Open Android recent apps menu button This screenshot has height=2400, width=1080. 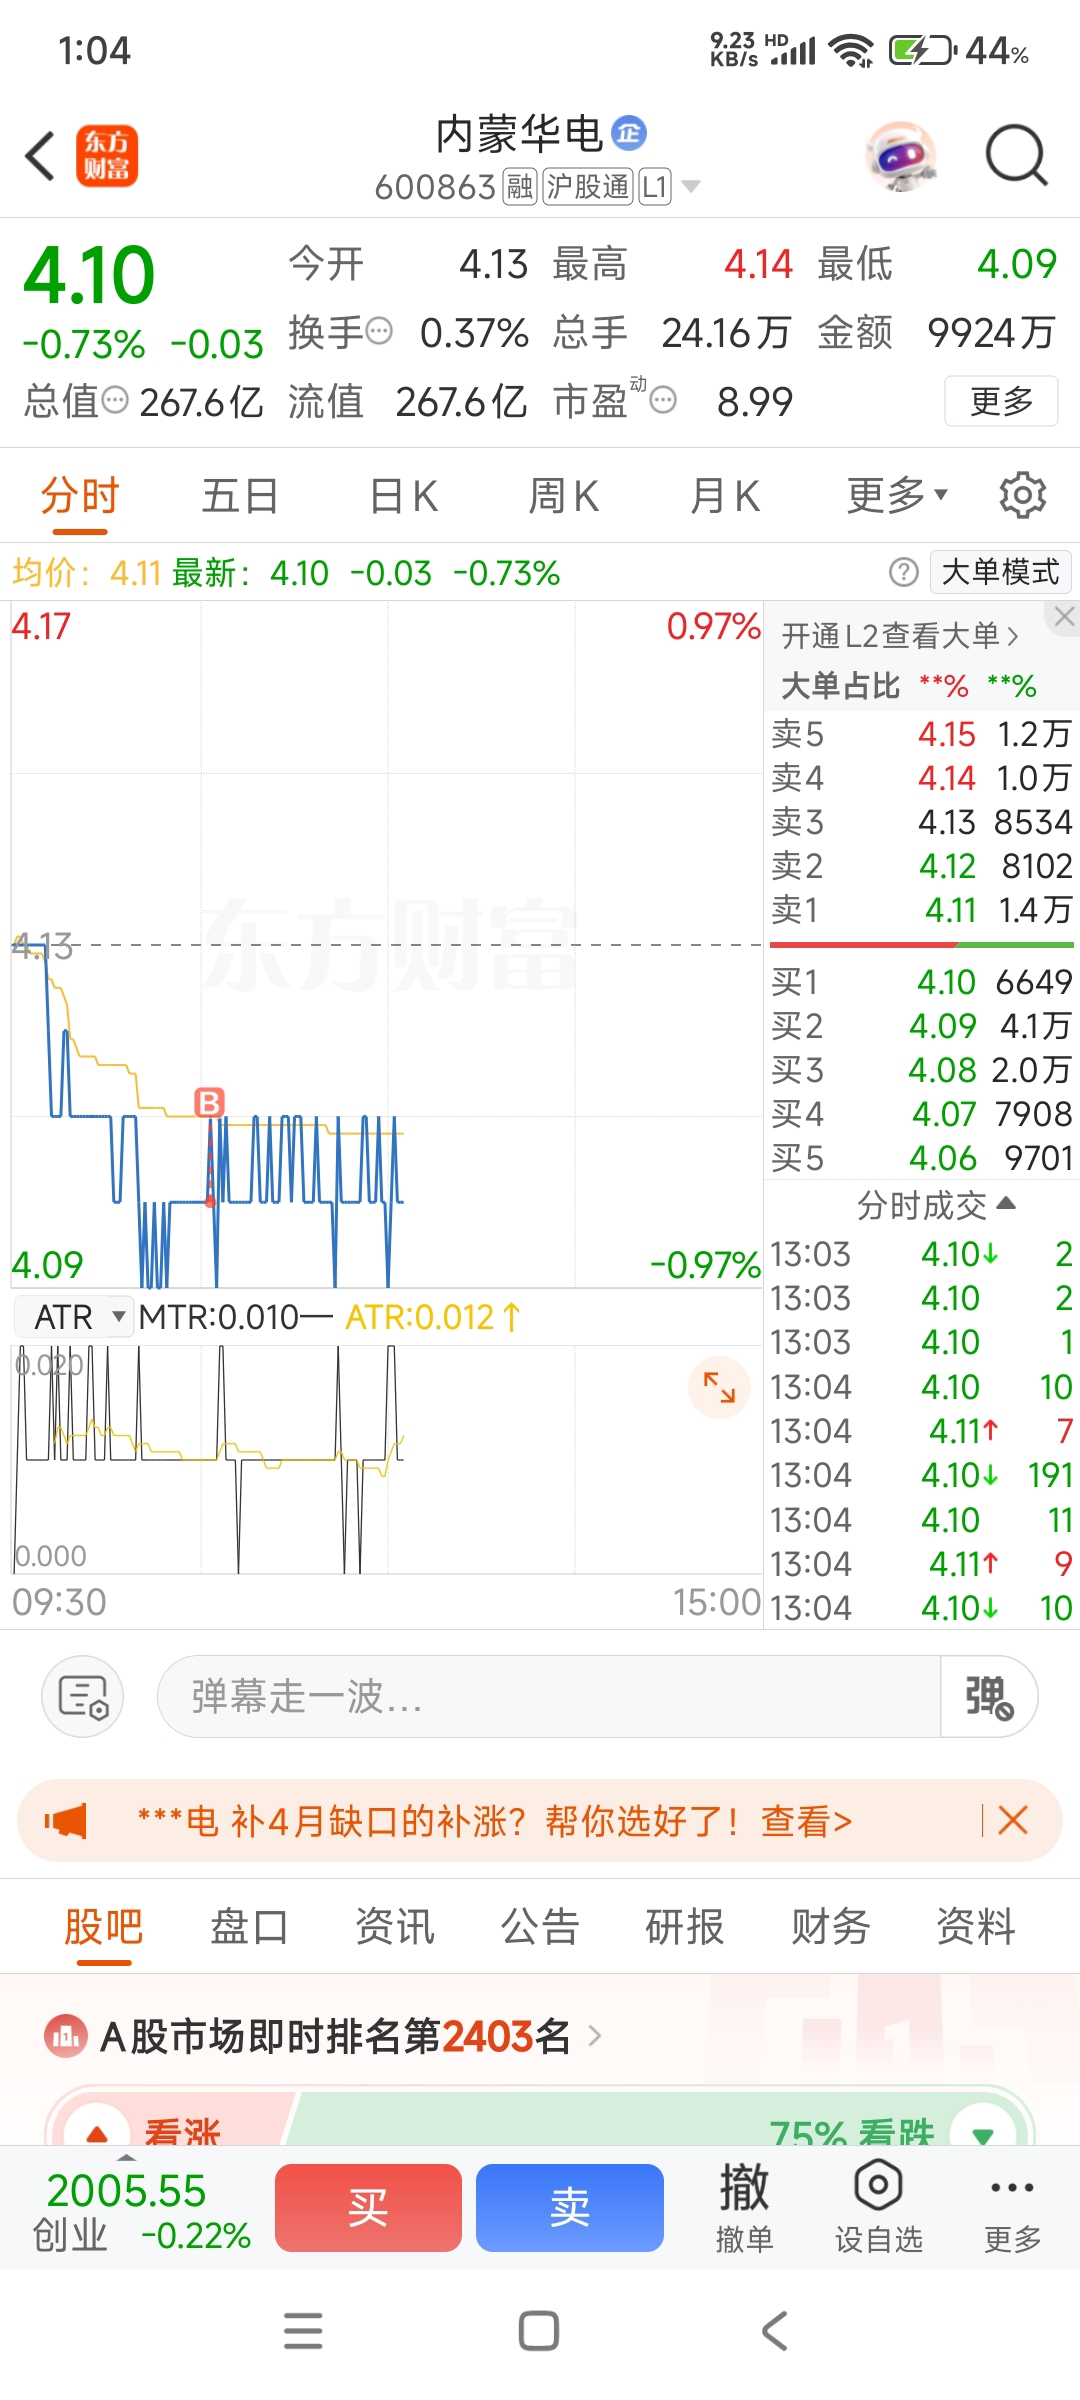[x=303, y=2330]
